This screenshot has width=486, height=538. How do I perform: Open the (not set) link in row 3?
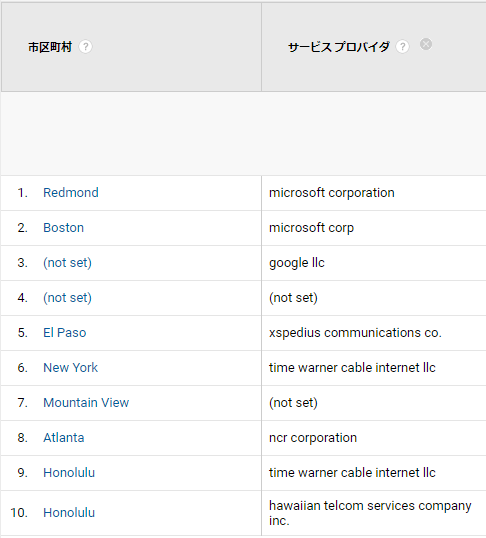pyautogui.click(x=67, y=263)
